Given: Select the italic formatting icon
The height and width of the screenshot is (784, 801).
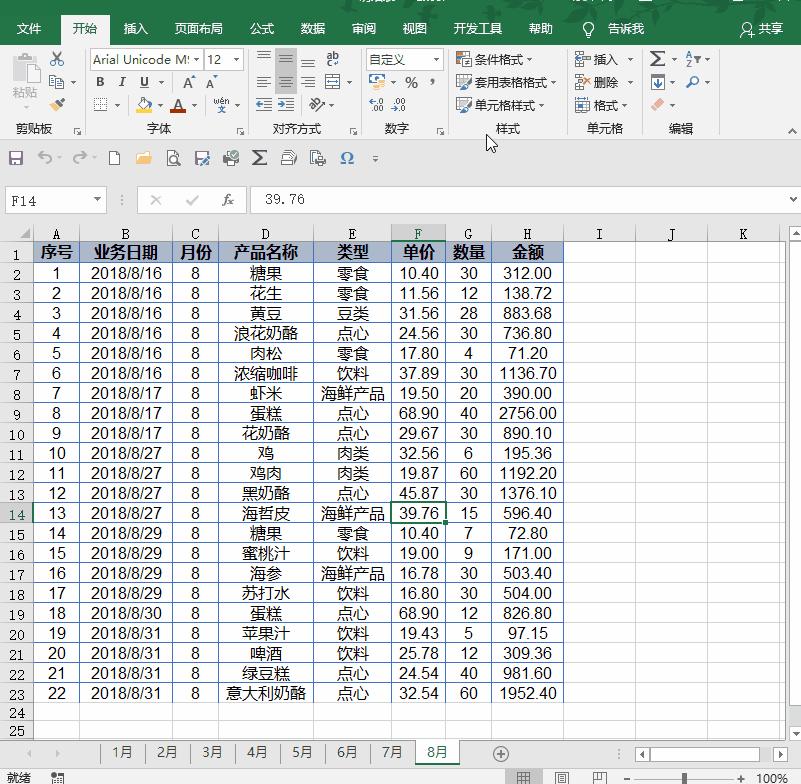Looking at the screenshot, I should click(123, 80).
